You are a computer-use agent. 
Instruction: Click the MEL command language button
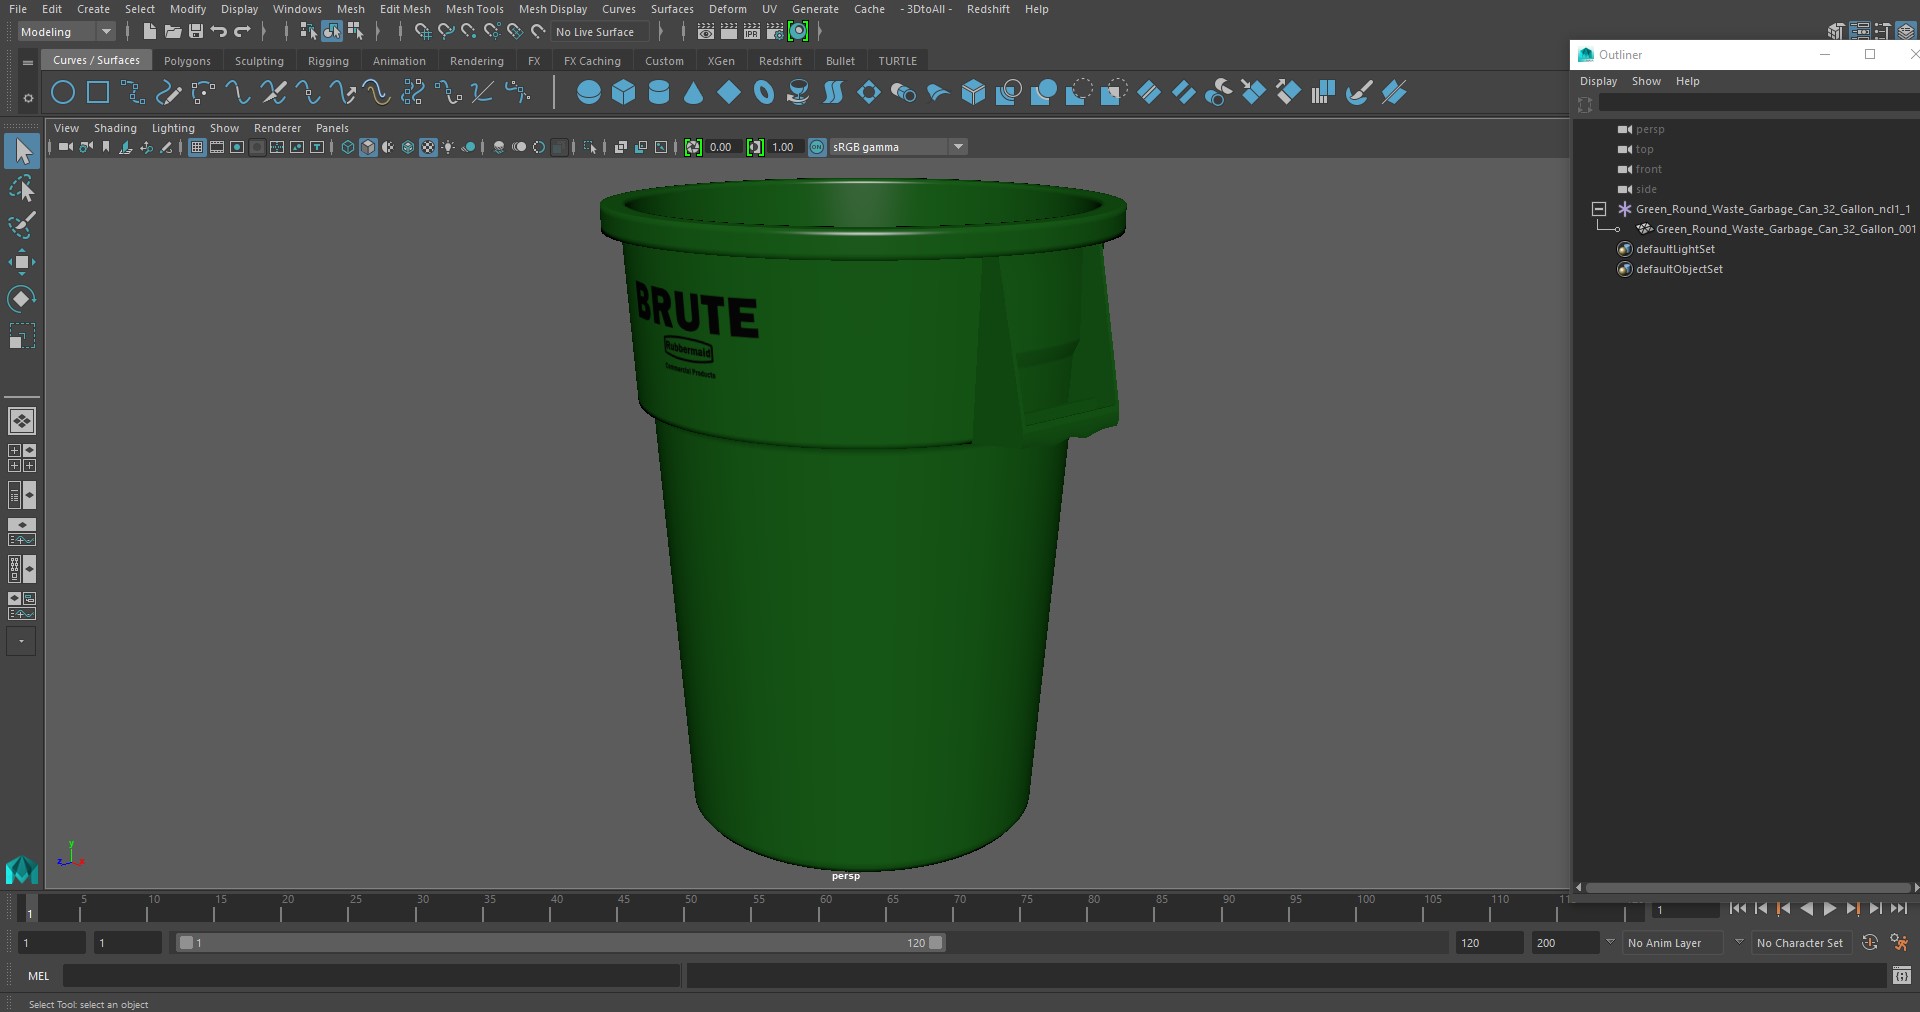[39, 976]
